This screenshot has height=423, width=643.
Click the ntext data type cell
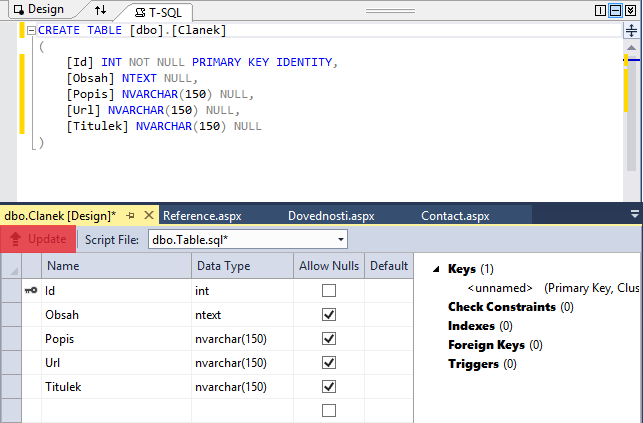coord(242,314)
